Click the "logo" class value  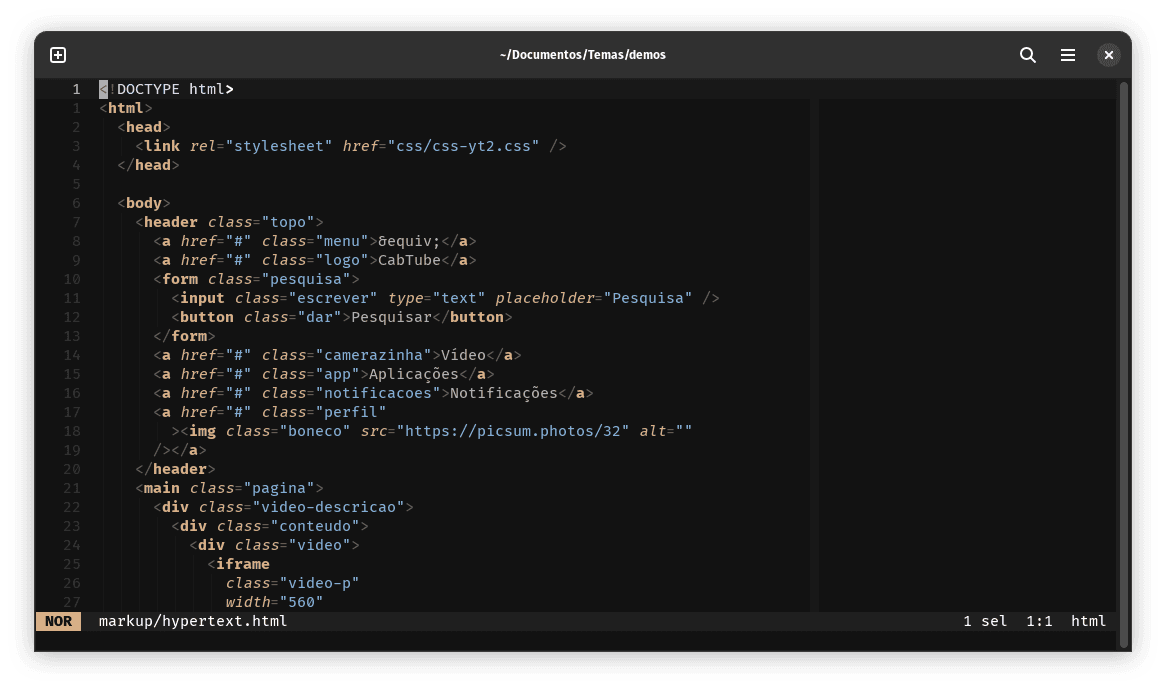[342, 260]
